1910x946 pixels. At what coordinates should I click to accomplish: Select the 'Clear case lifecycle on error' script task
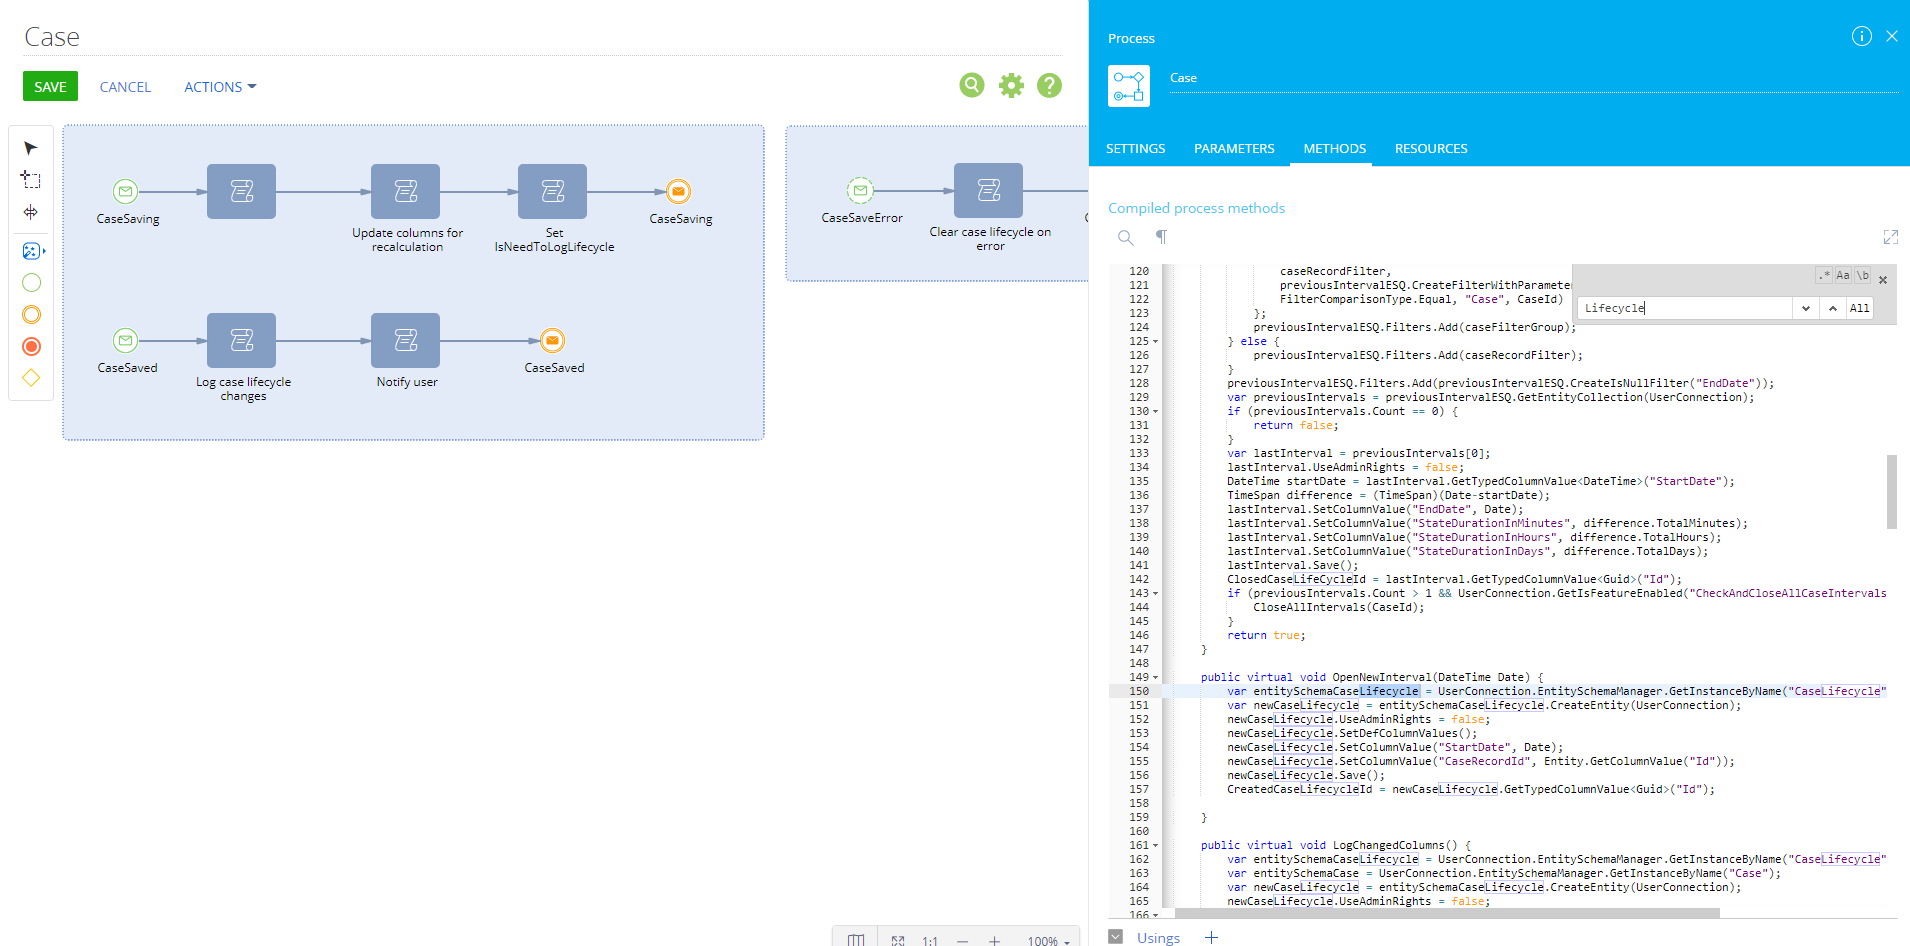pos(988,190)
